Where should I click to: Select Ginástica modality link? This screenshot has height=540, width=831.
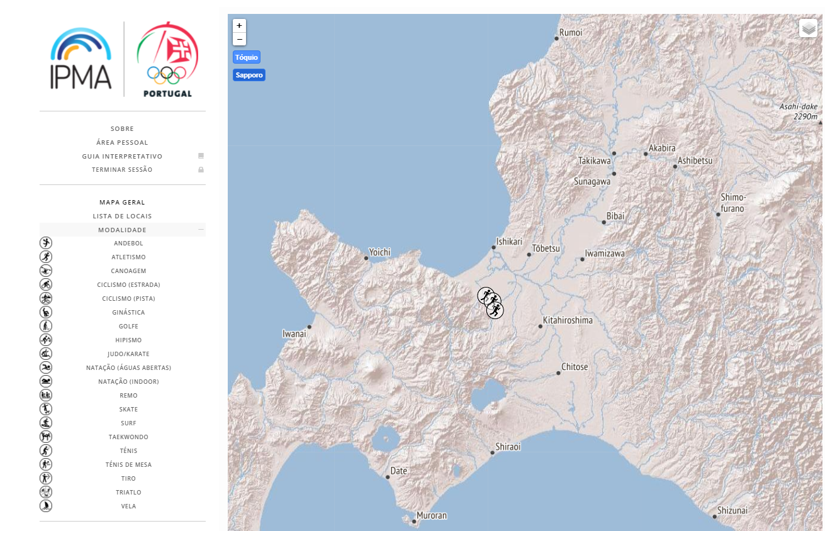pos(129,312)
